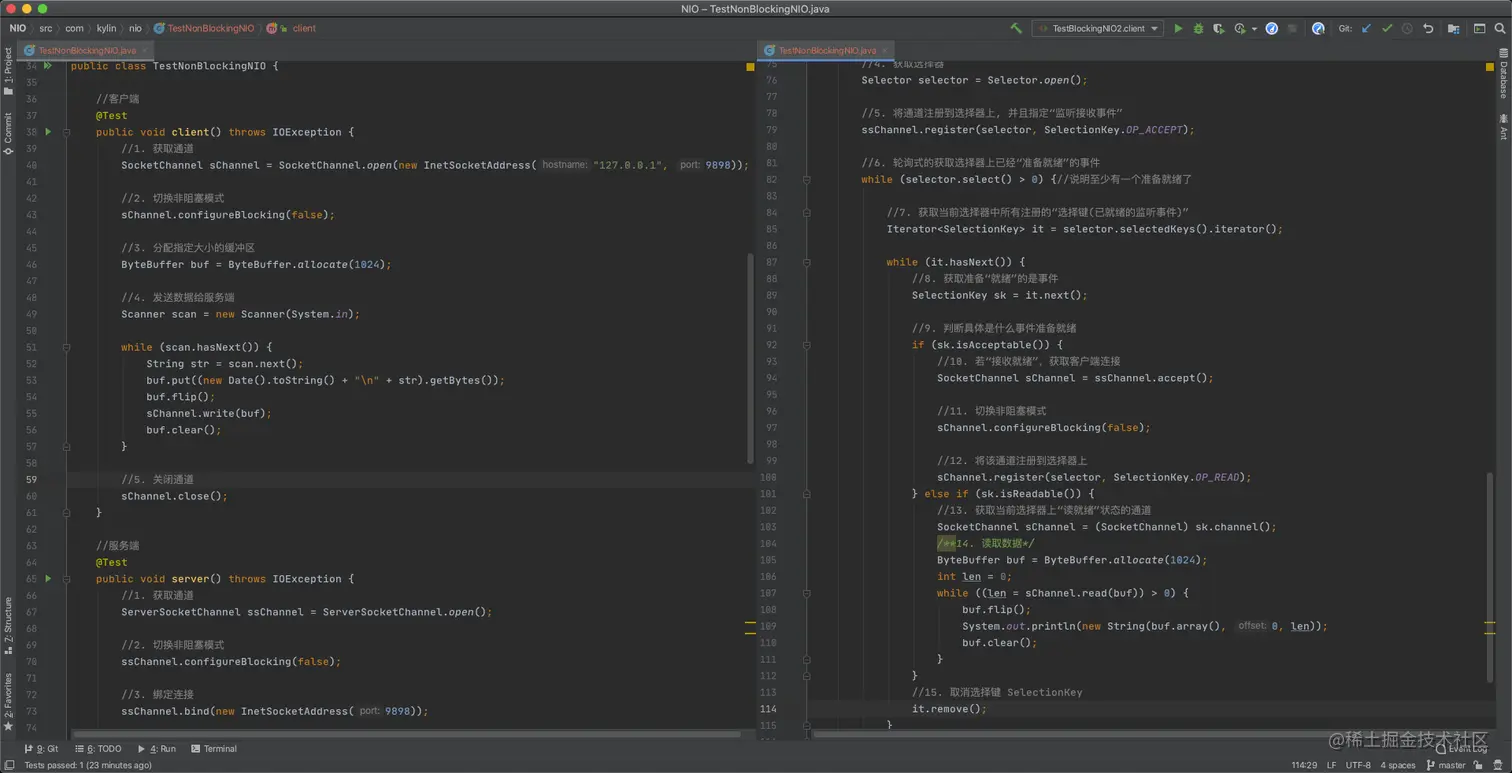This screenshot has width=1512, height=773.
Task: Click the master Git branch widget
Action: coord(1445,765)
